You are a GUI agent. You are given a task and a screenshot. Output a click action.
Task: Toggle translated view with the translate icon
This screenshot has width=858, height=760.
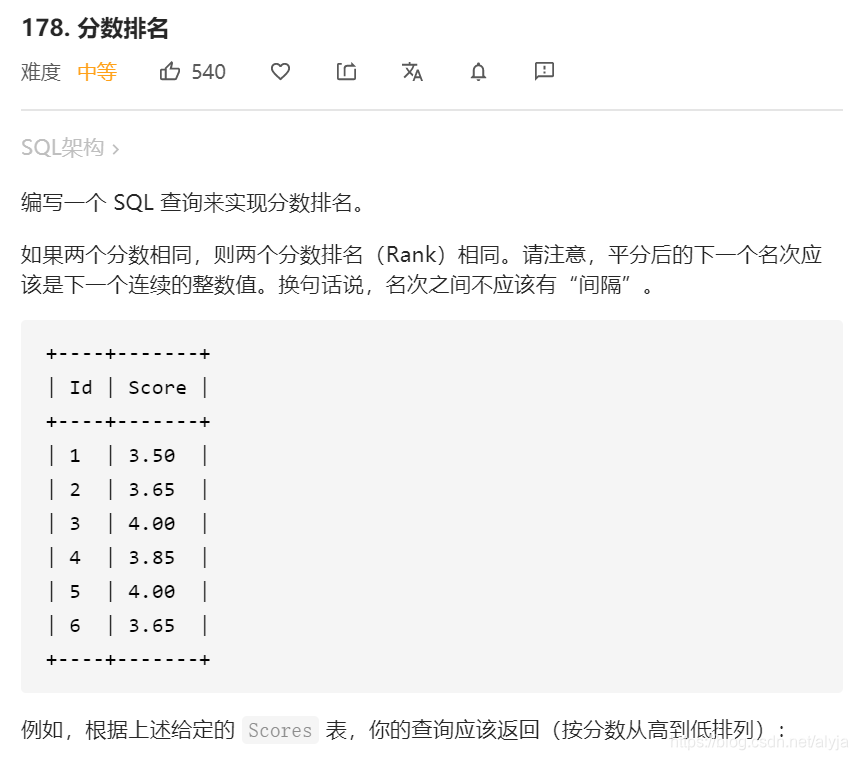pyautogui.click(x=412, y=72)
